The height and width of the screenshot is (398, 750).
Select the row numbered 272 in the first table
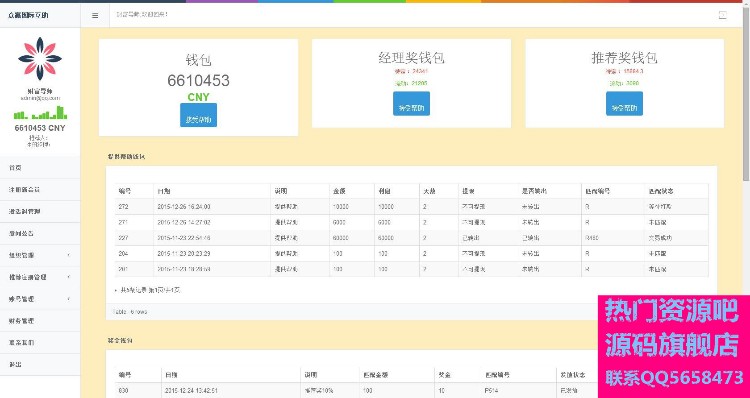[412, 207]
